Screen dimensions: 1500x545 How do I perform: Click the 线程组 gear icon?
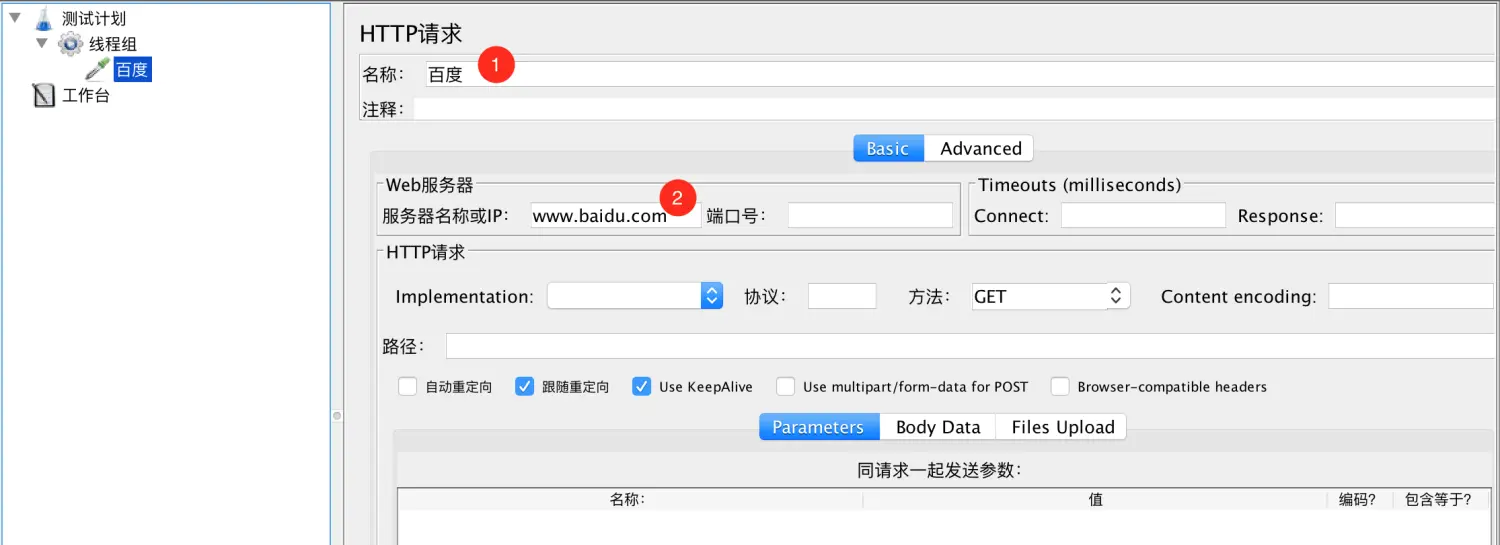(x=70, y=44)
